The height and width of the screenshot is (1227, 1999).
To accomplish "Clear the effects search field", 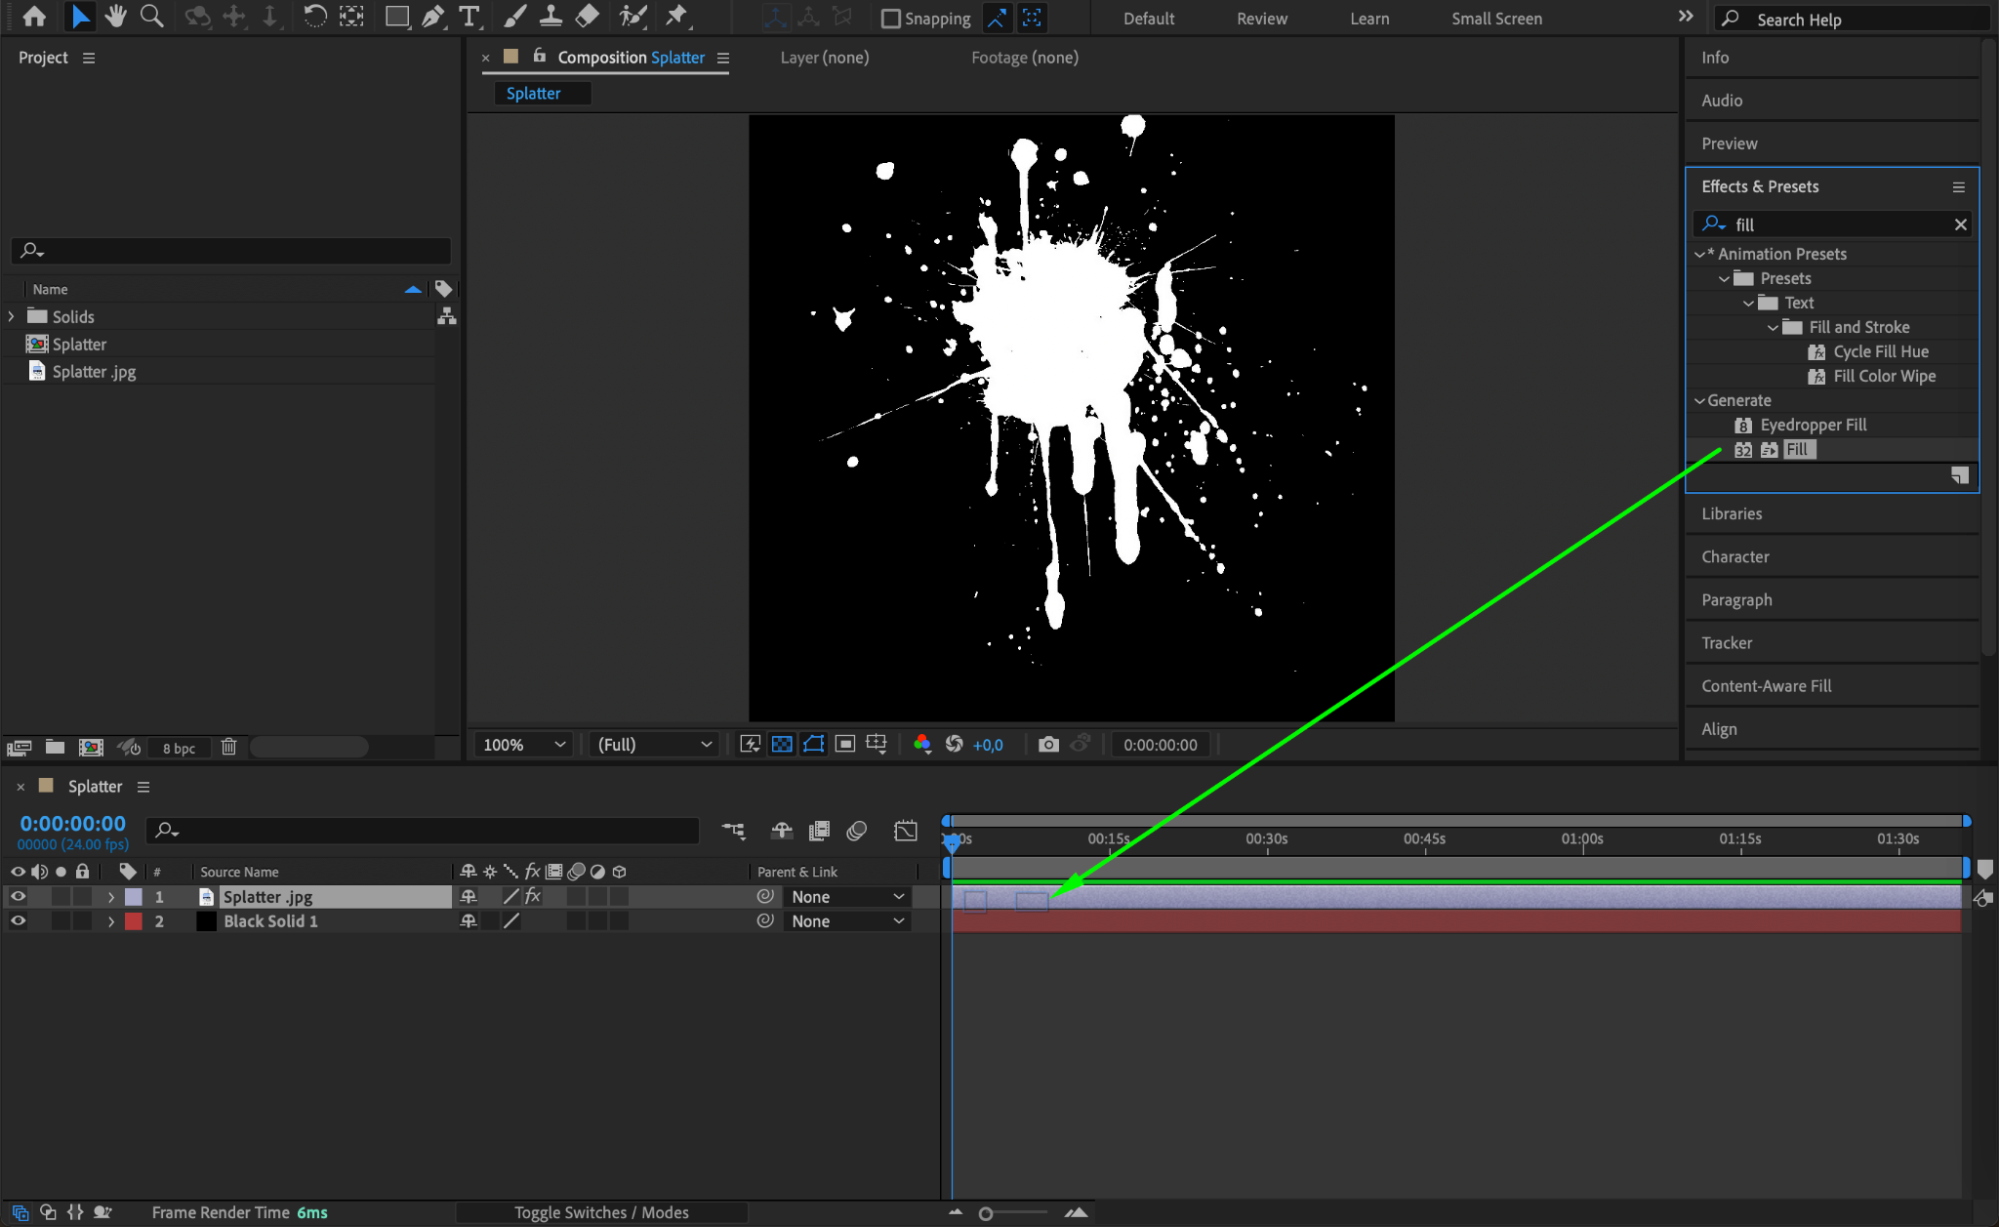I will point(1960,224).
